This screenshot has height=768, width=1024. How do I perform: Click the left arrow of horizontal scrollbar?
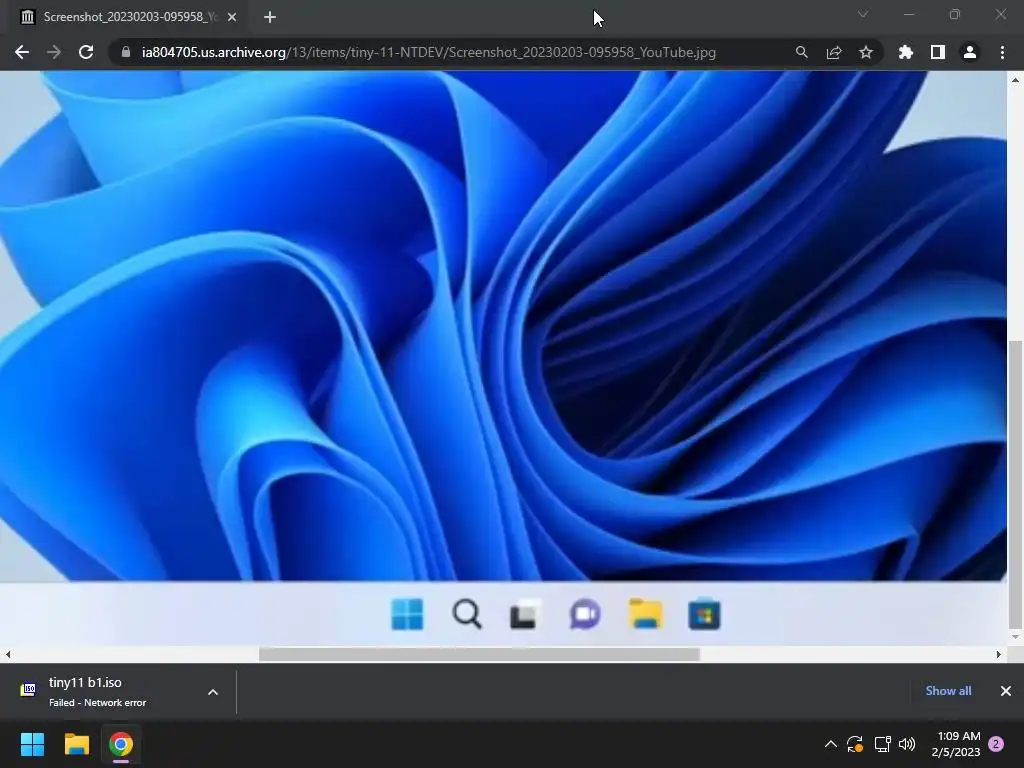coord(8,654)
